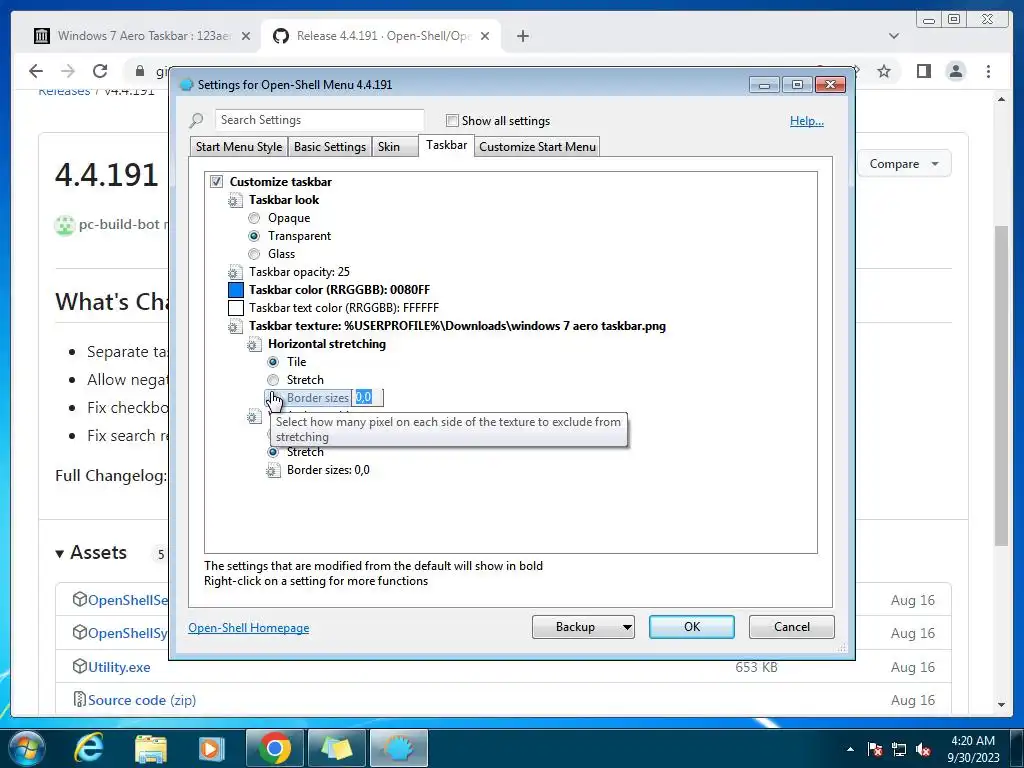Click the Cancel button
This screenshot has width=1024, height=768.
click(x=792, y=627)
